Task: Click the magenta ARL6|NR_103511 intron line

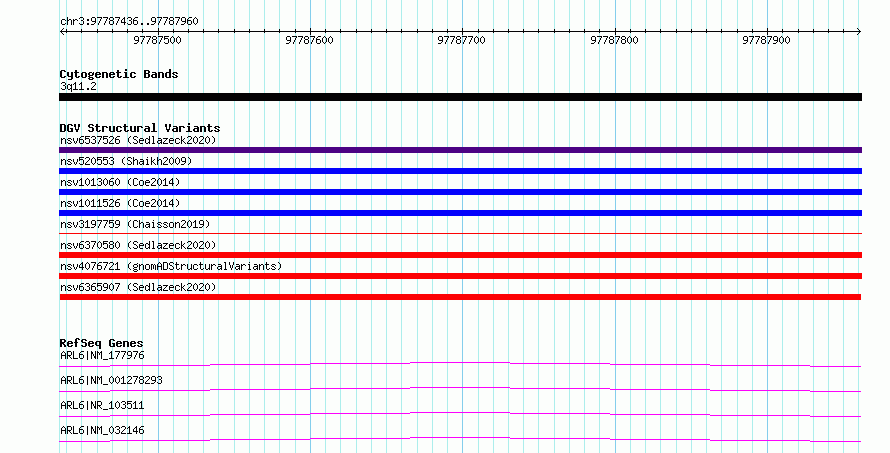Action: pos(460,414)
